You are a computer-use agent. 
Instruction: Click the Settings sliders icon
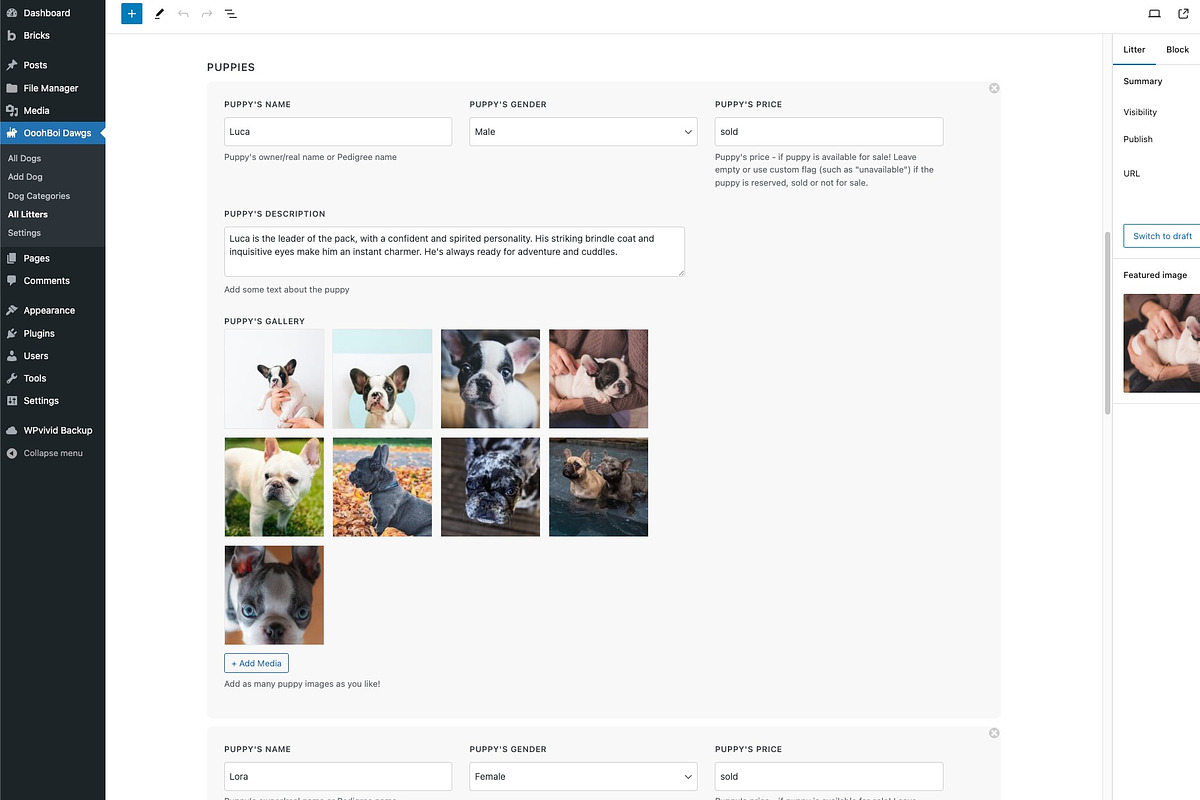coord(12,401)
